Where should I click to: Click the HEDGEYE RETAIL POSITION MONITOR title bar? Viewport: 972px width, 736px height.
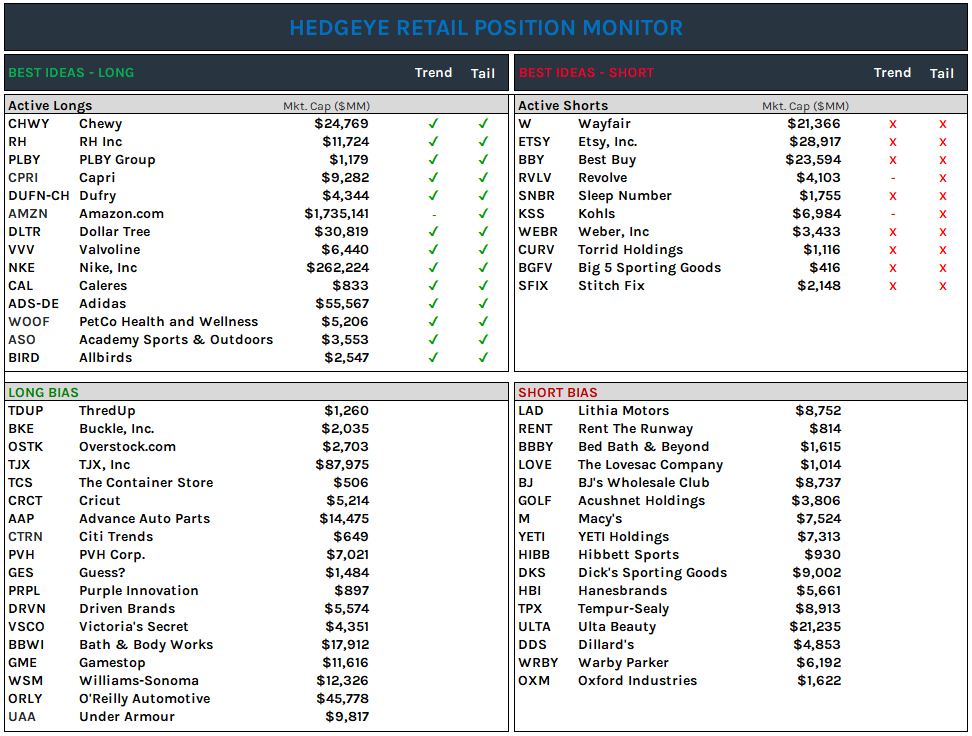(486, 27)
